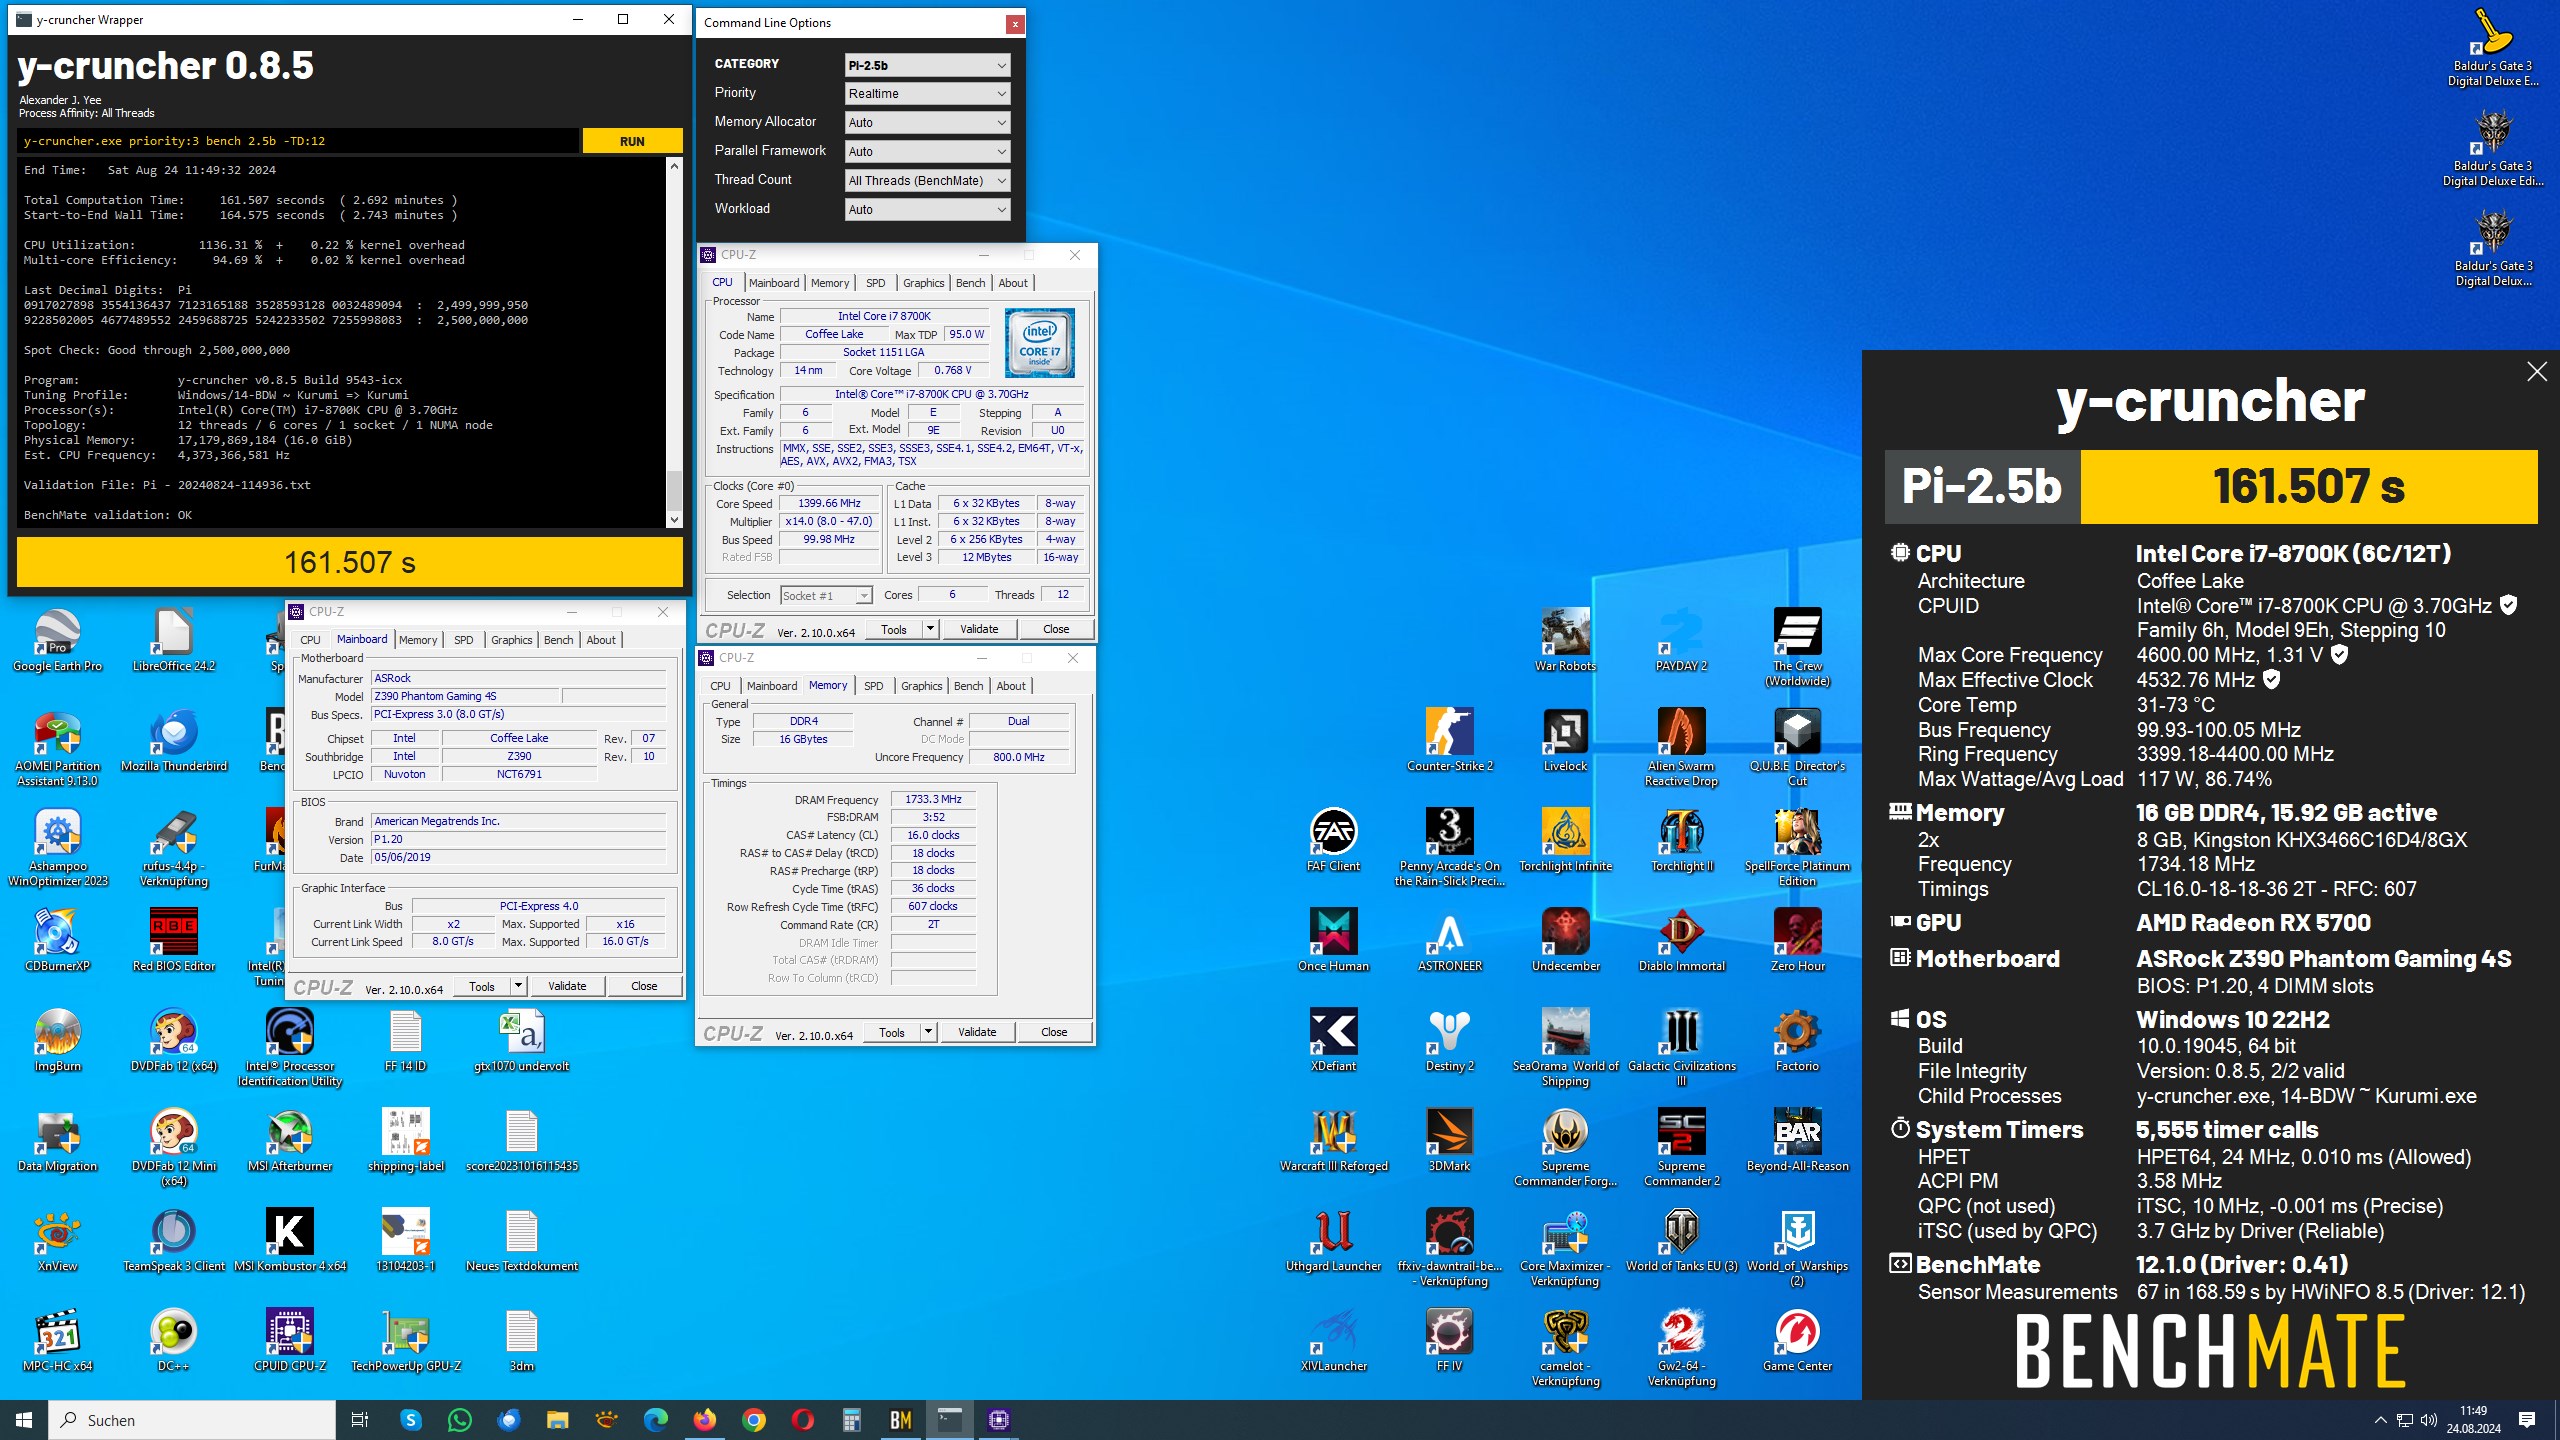This screenshot has width=2560, height=1440.
Task: Click the Suchen taskbar search box
Action: (x=192, y=1420)
